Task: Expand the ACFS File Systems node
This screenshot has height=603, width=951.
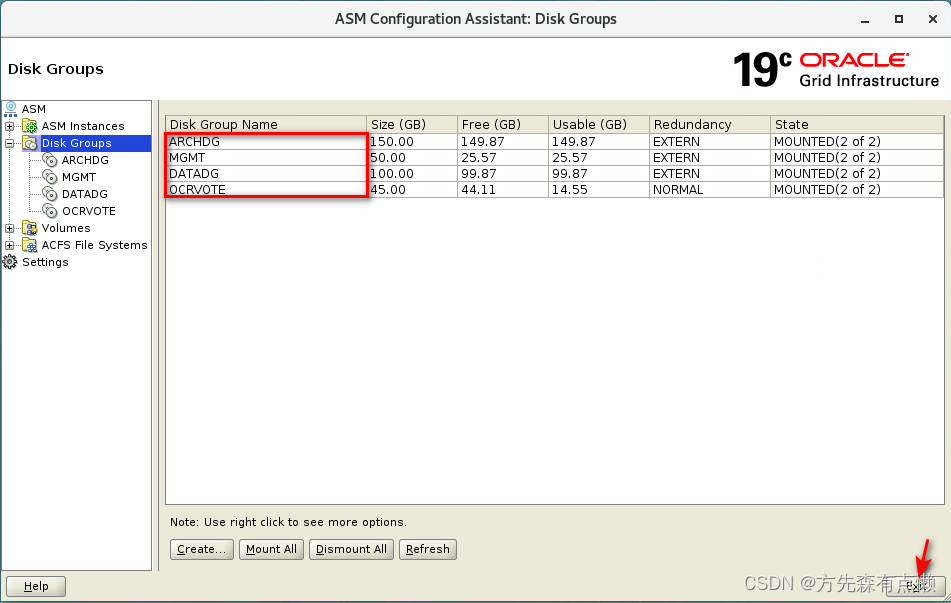Action: (x=10, y=246)
